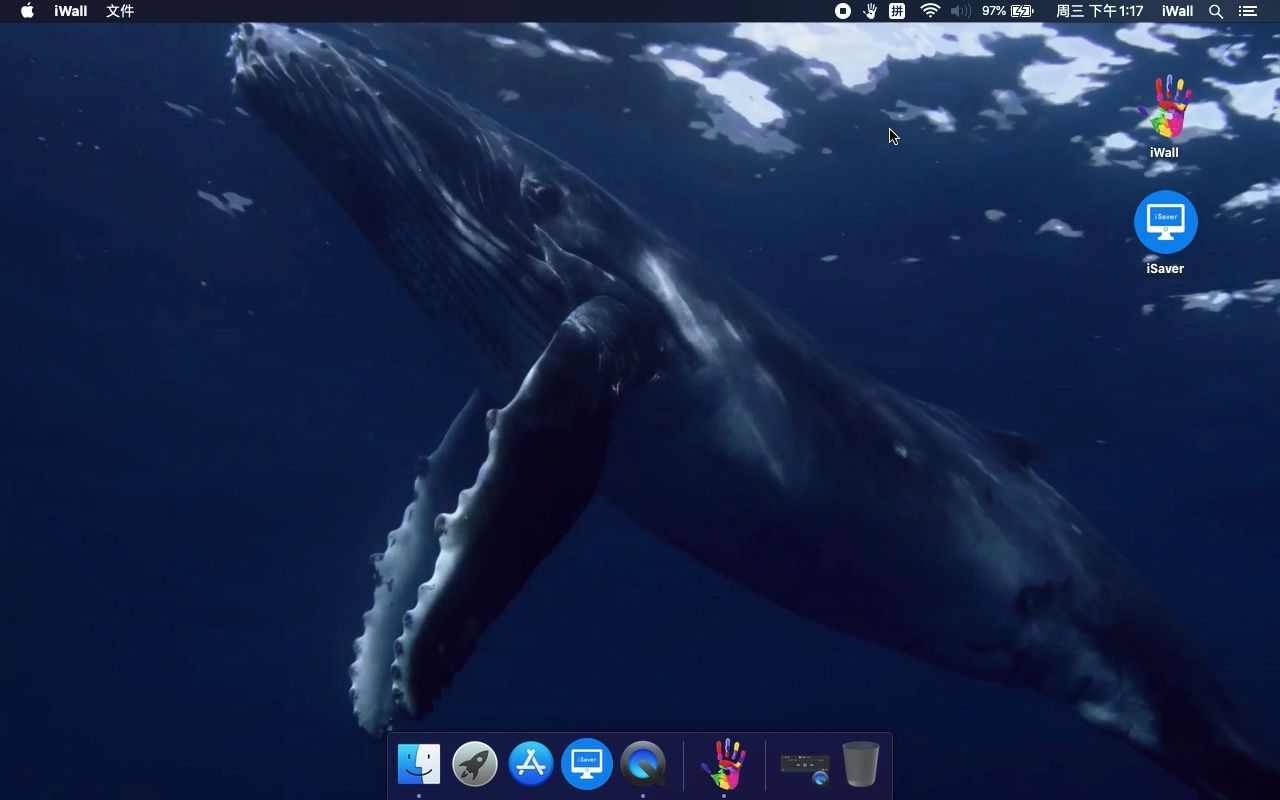1280x800 pixels.
Task: Open the volume control in menu bar
Action: coord(960,11)
